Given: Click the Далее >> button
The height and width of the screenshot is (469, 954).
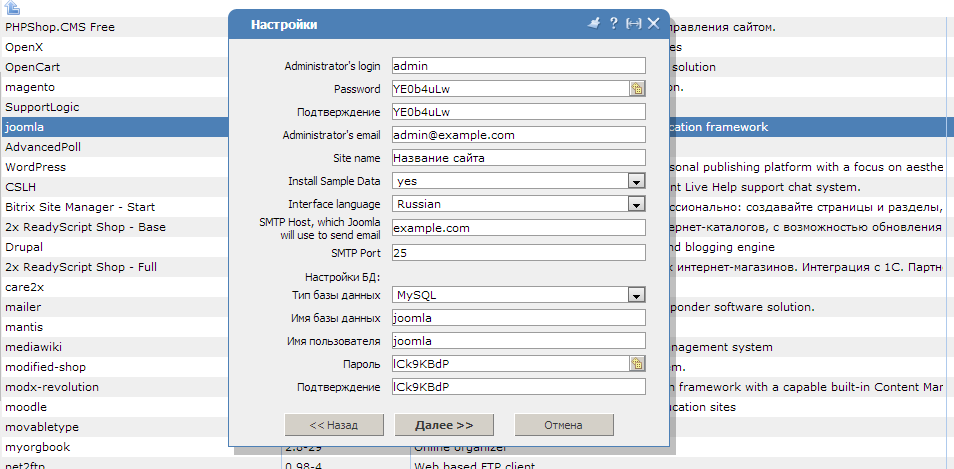Looking at the screenshot, I should tap(444, 425).
